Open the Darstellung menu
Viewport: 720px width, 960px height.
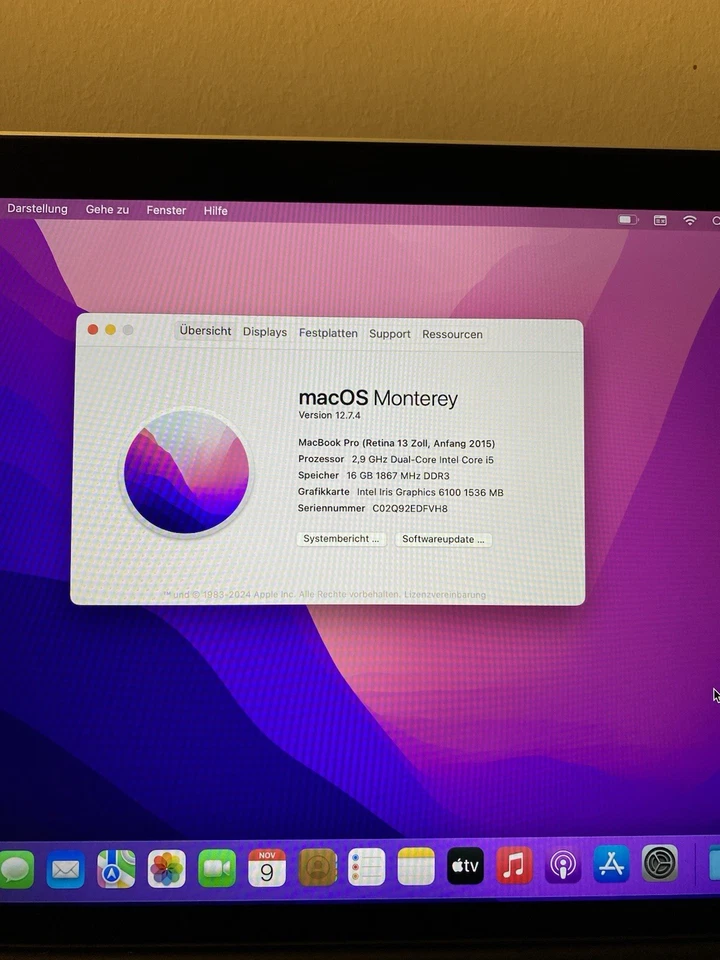pos(37,209)
